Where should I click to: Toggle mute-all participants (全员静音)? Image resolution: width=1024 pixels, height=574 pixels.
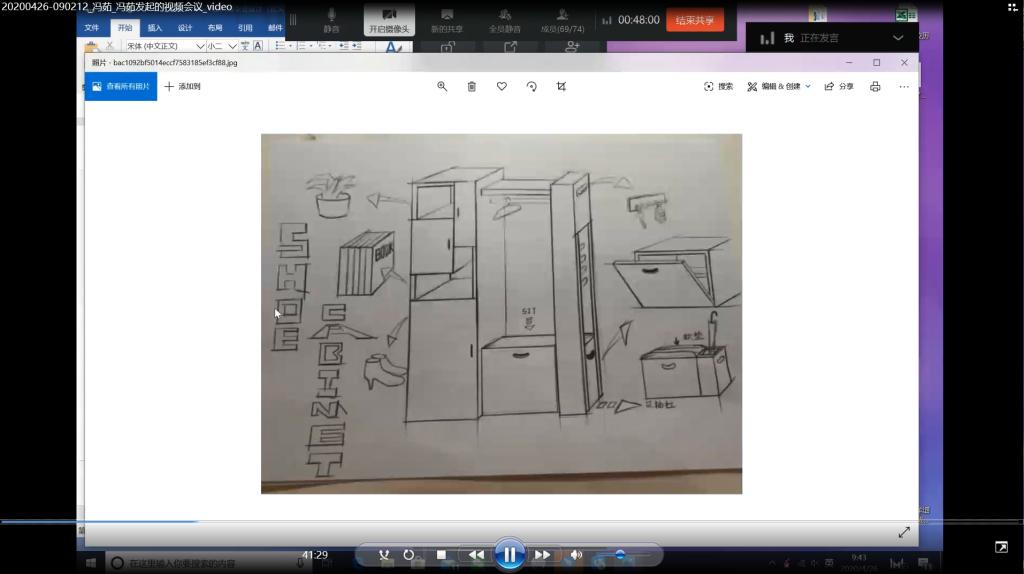pos(504,20)
